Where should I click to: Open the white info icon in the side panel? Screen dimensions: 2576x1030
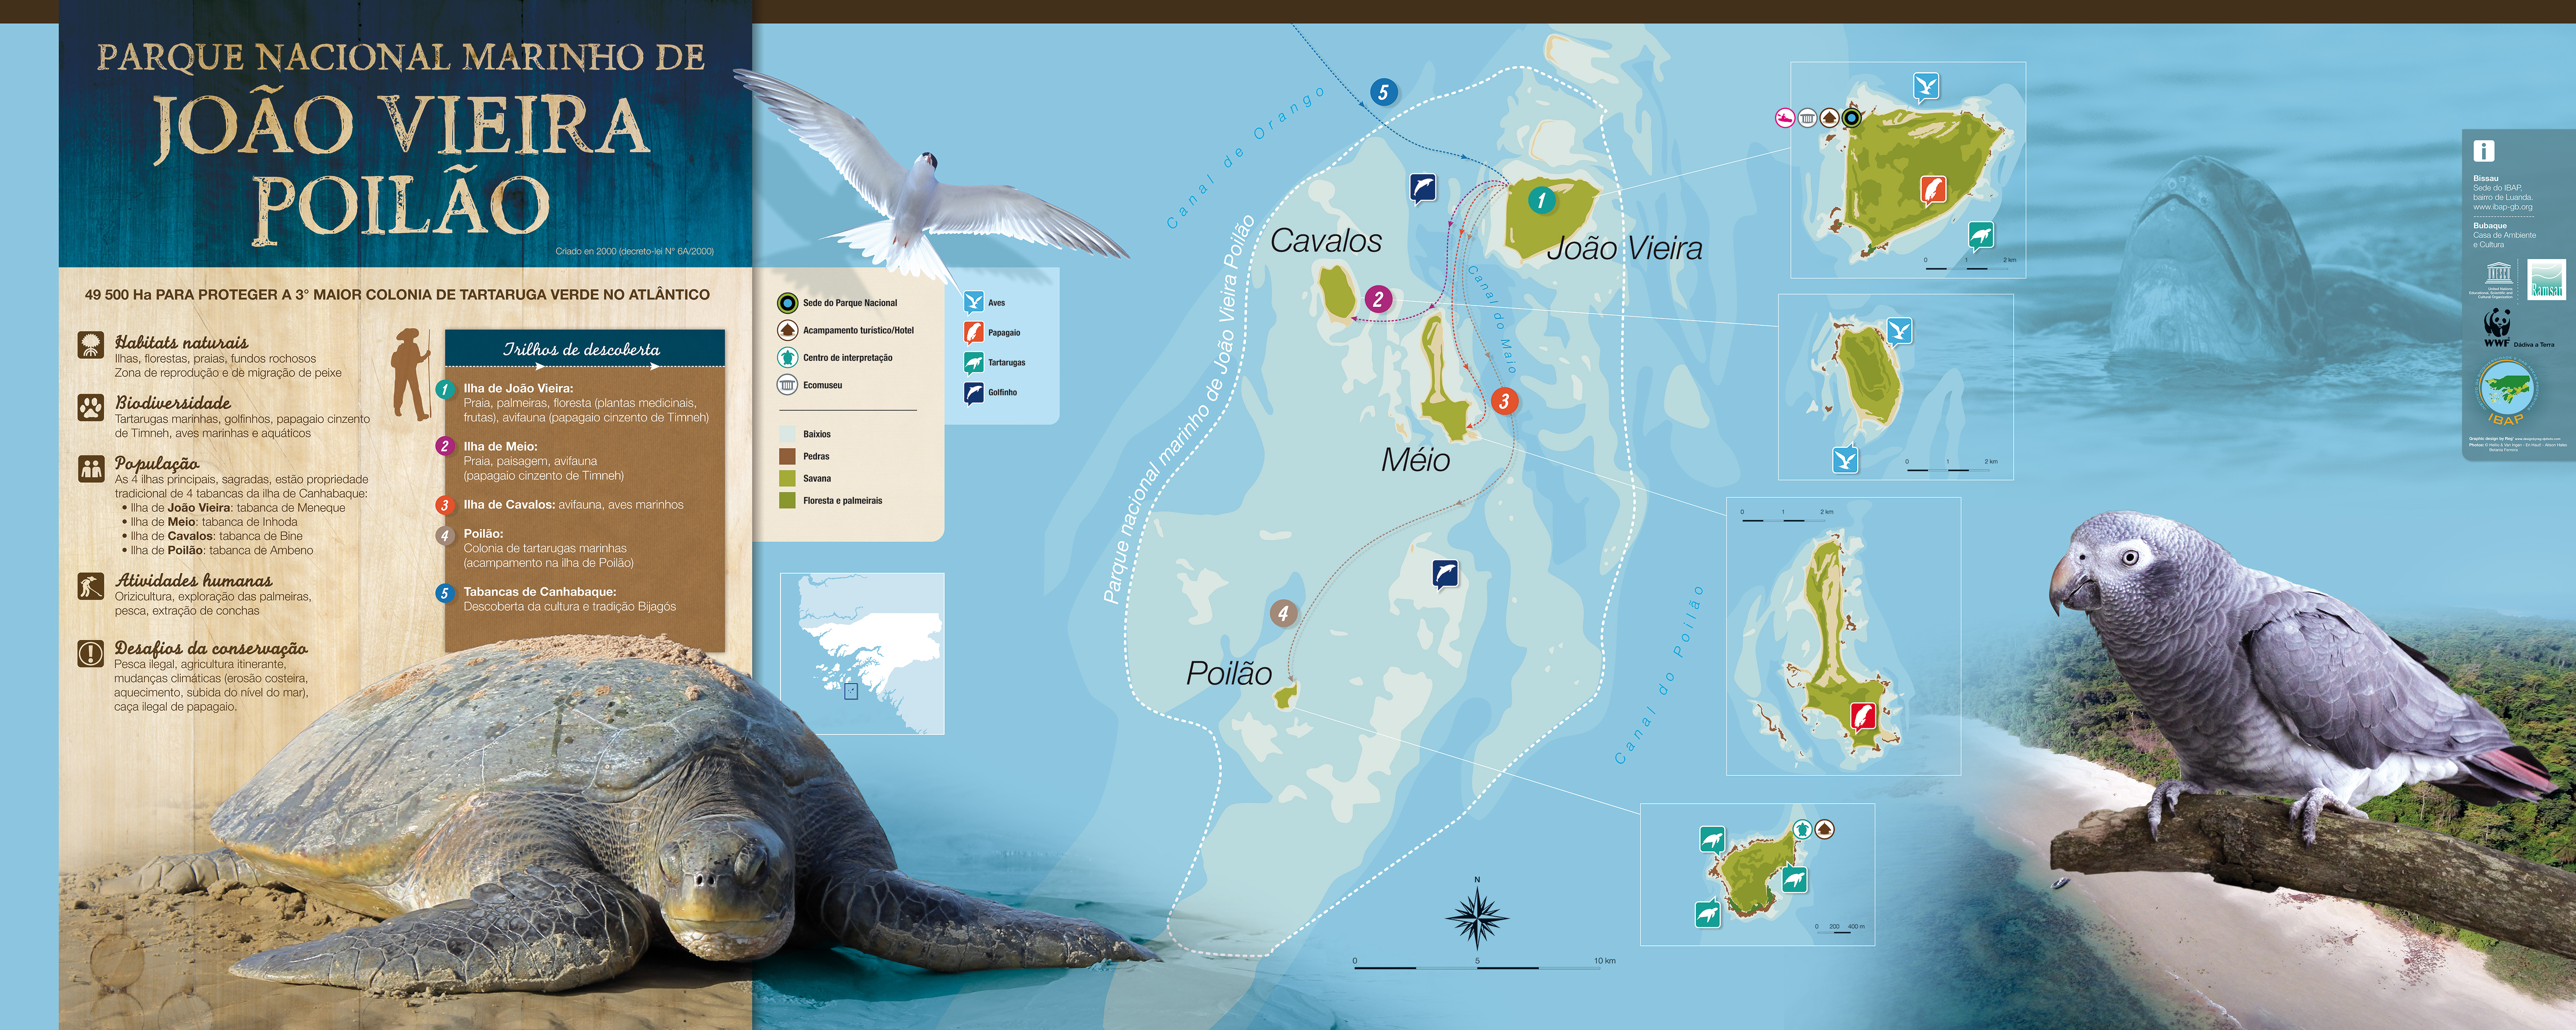pos(2484,151)
